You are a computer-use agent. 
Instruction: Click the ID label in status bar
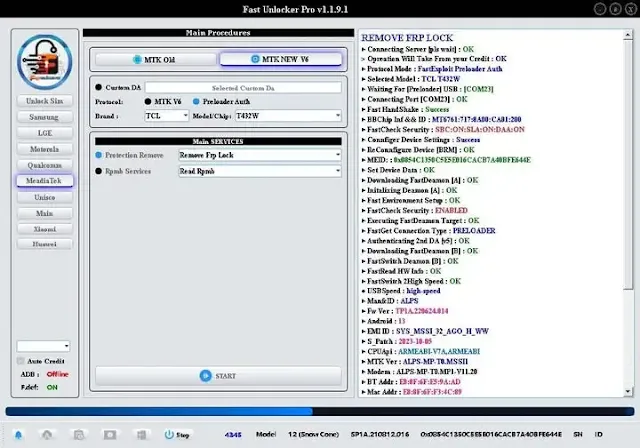598,435
